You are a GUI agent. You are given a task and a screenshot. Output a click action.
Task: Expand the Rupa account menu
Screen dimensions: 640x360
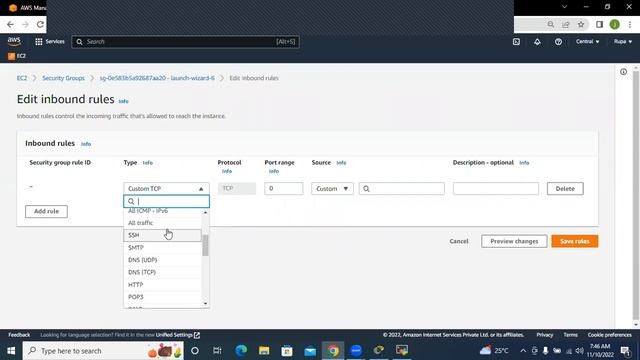click(623, 42)
